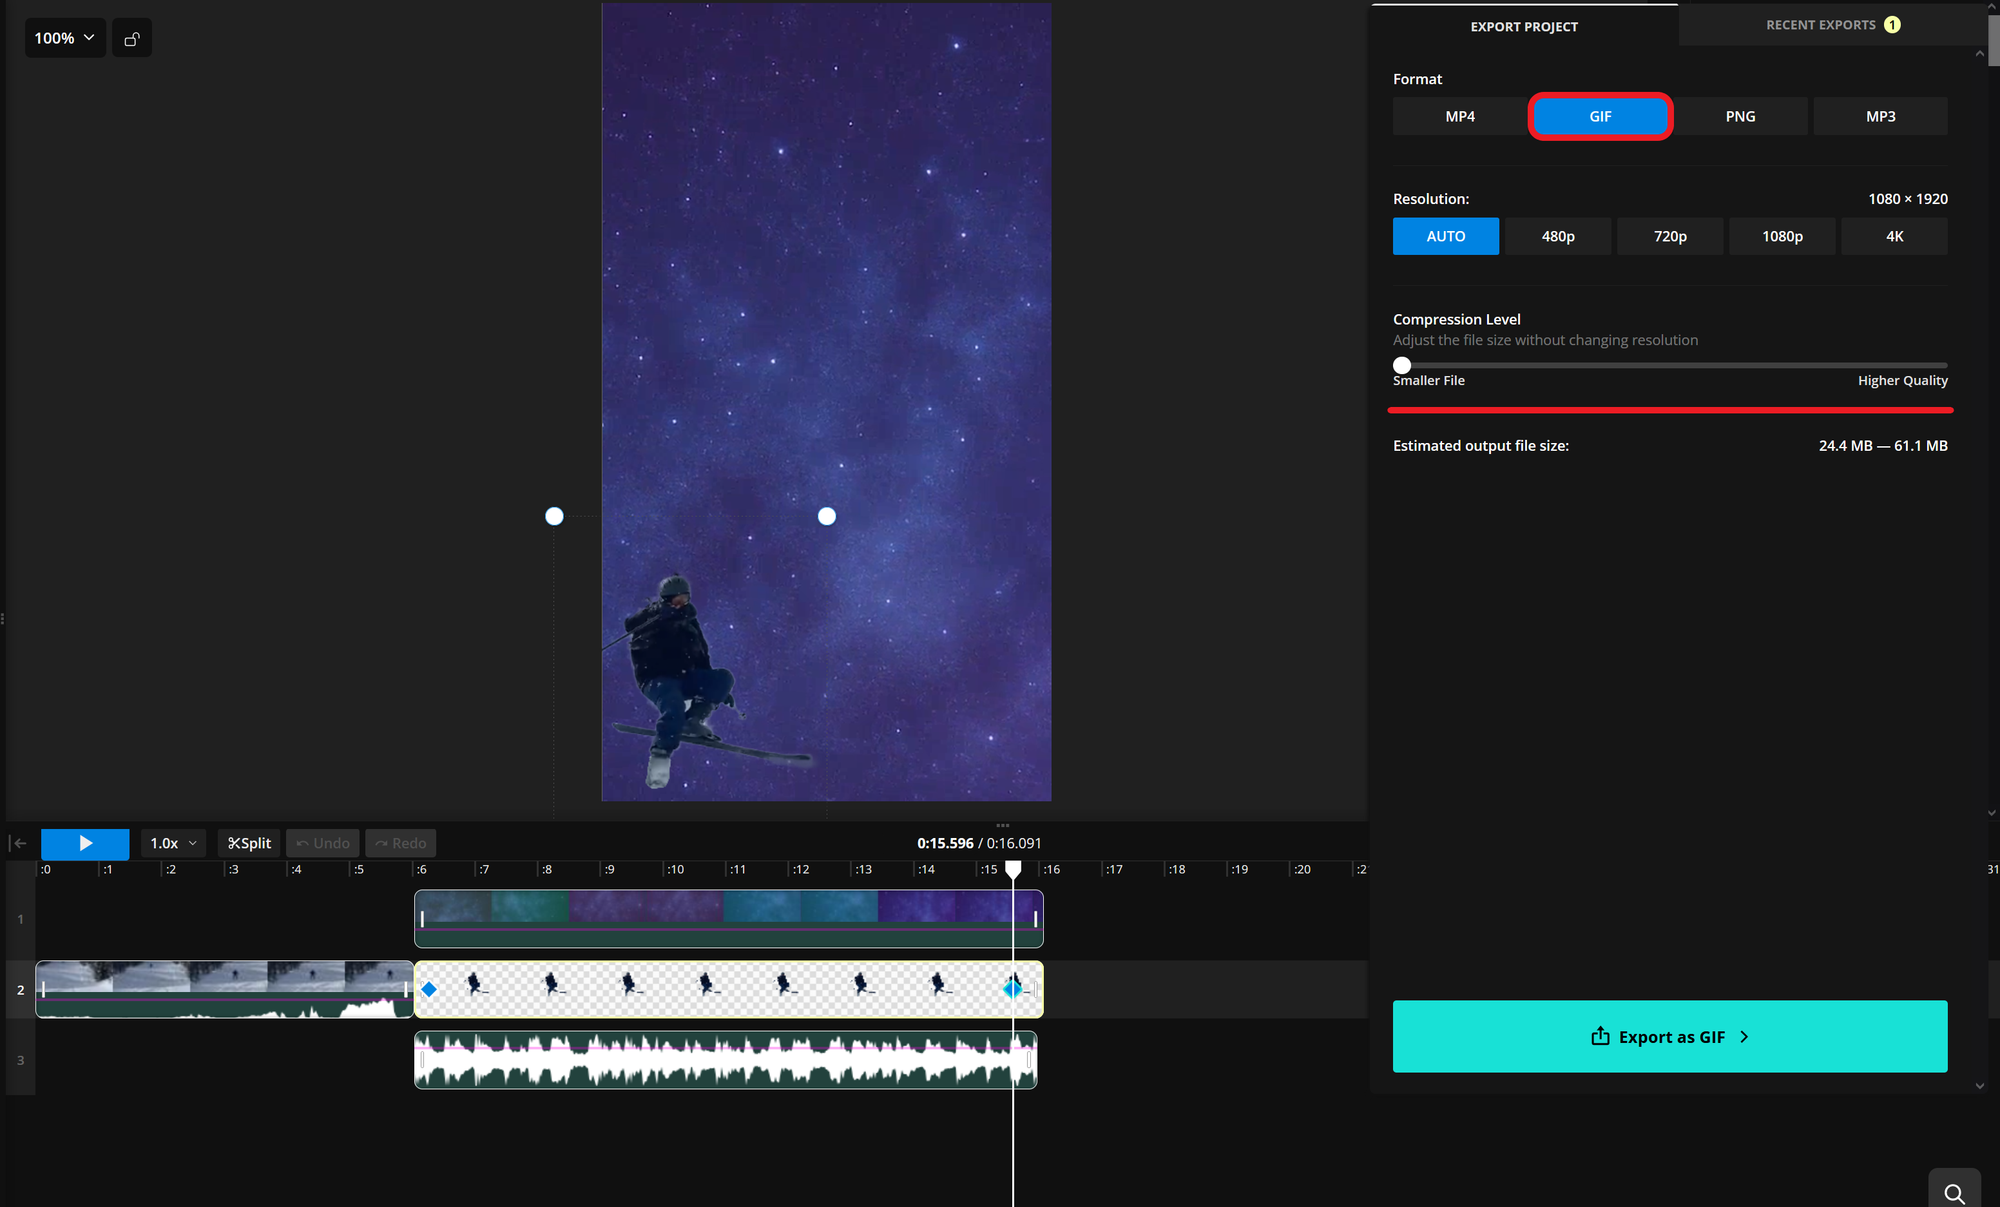
Task: Jump to timeline start arrow icon
Action: point(18,843)
